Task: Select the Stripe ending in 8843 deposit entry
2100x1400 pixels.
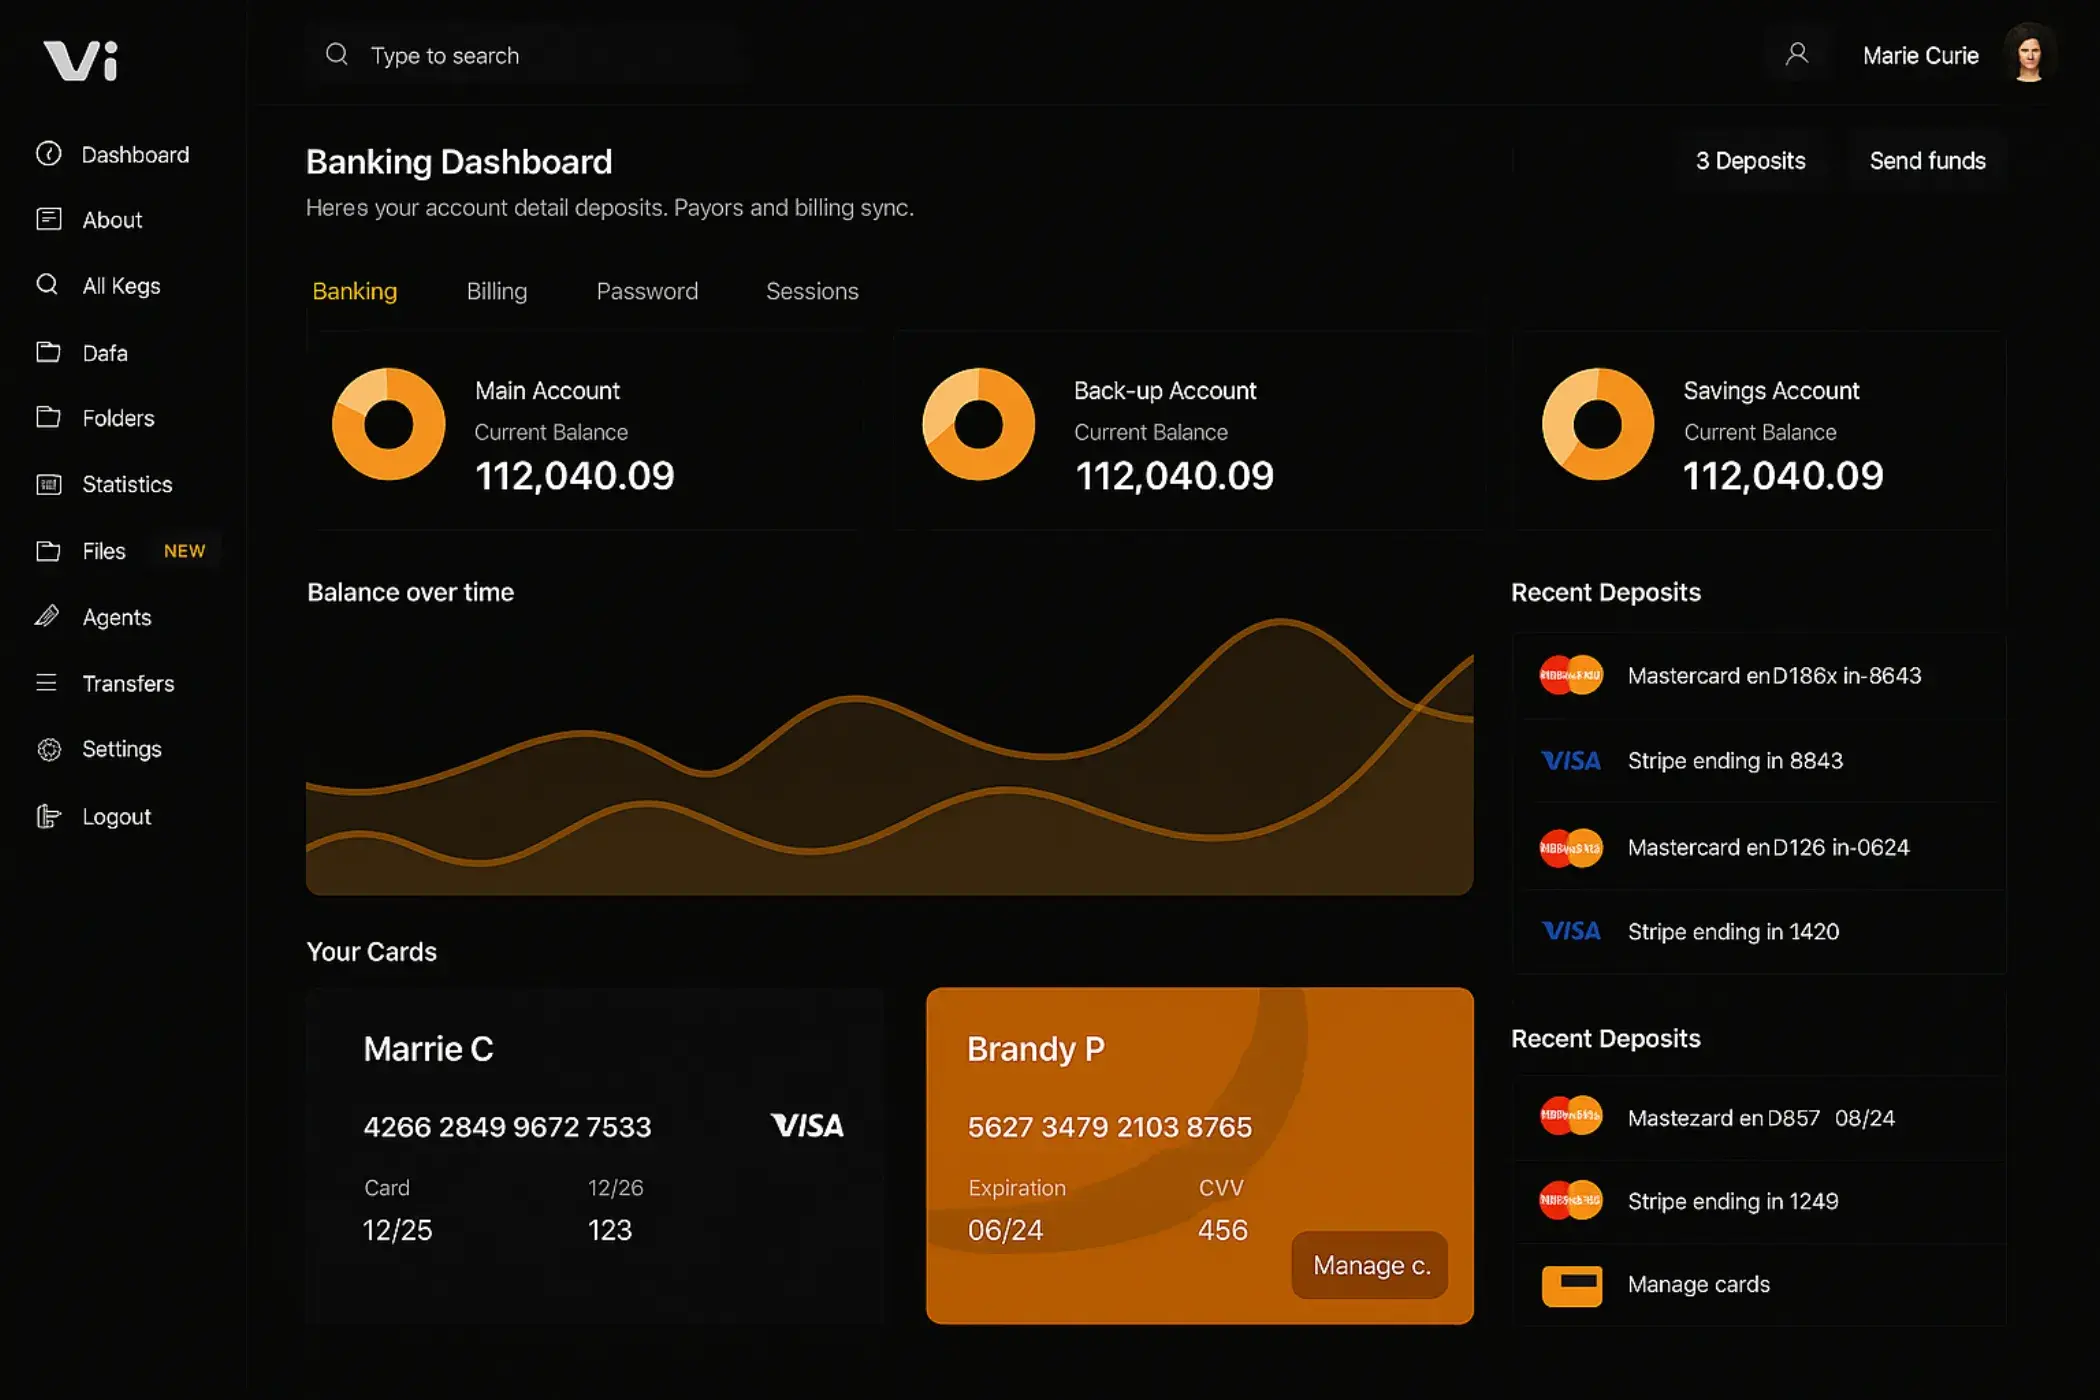Action: [1735, 760]
